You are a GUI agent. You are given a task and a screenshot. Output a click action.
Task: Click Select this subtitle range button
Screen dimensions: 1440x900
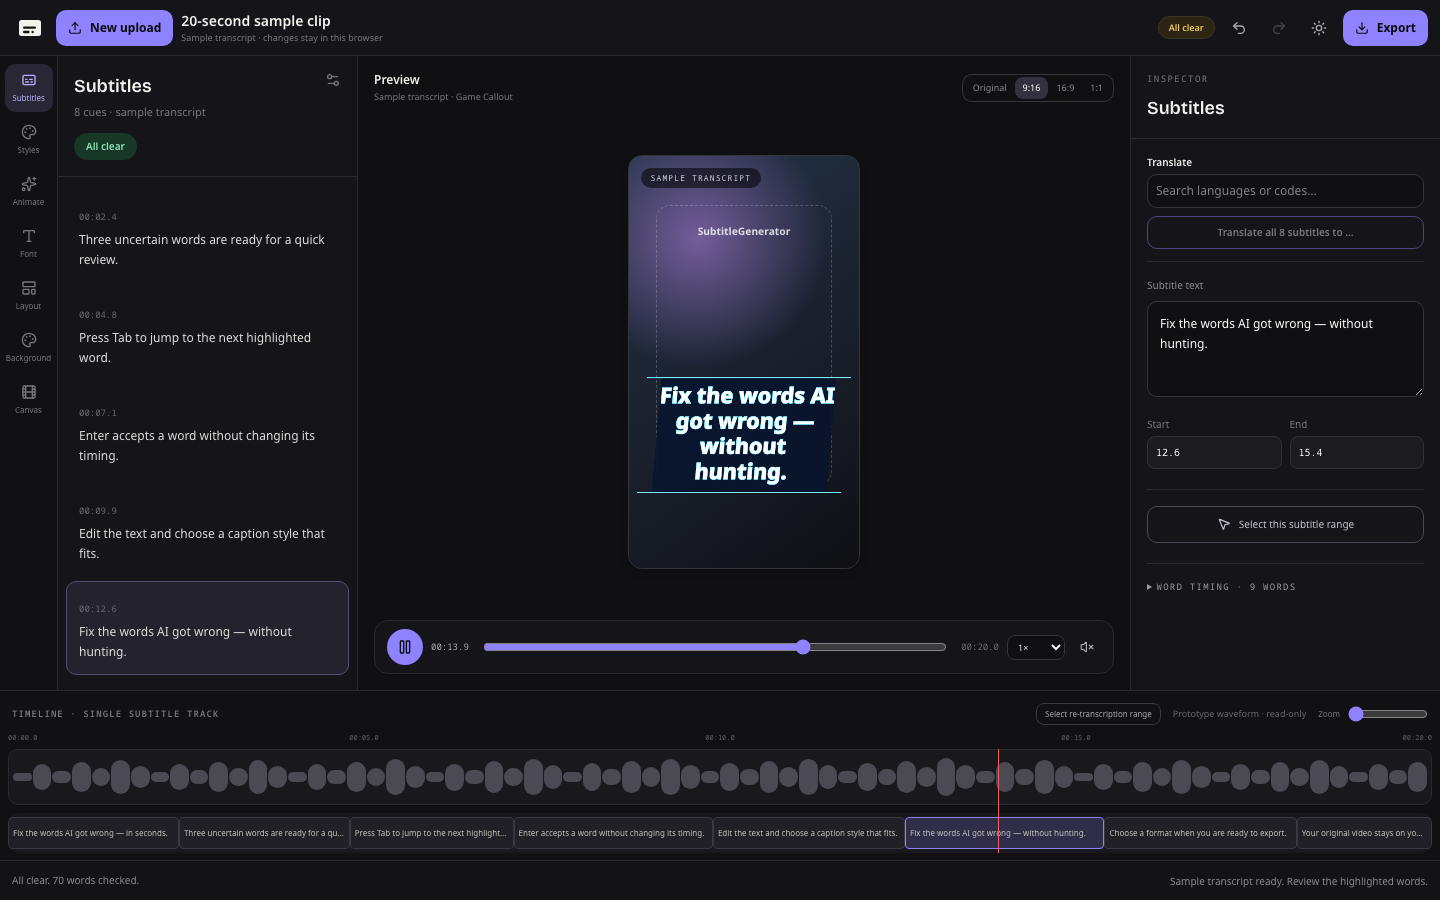coord(1285,524)
